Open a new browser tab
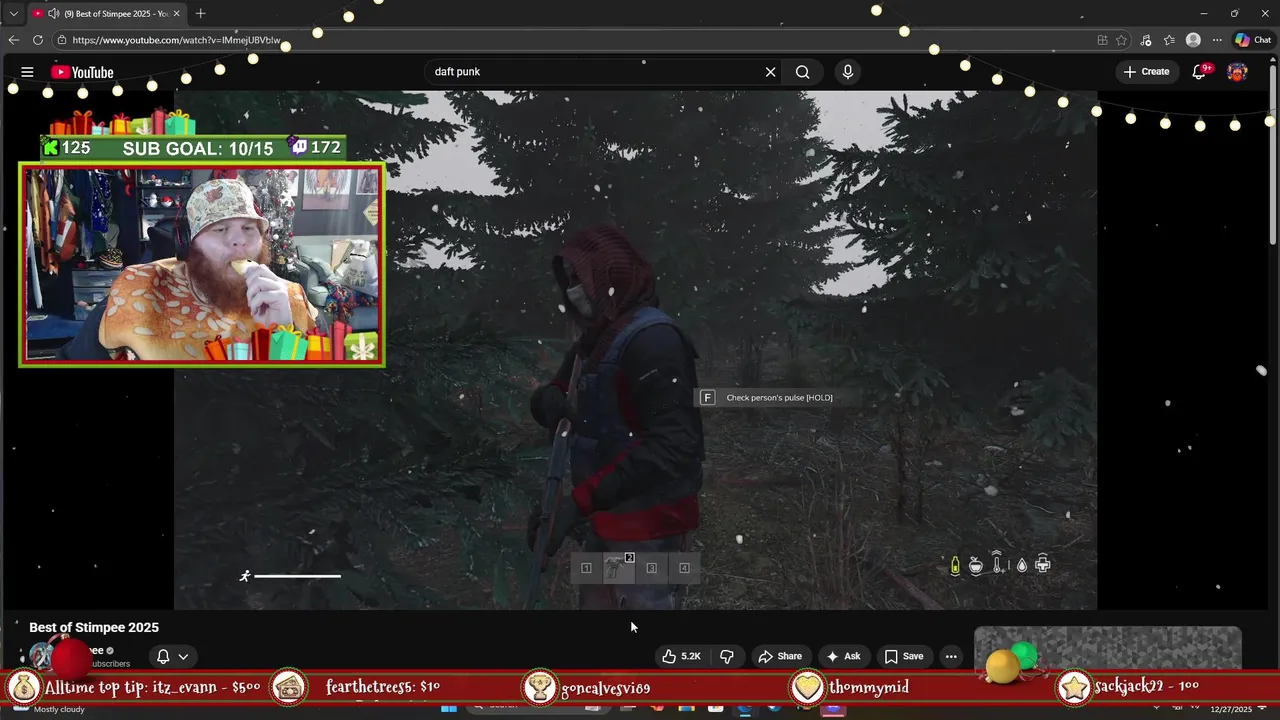This screenshot has height=720, width=1280. click(x=200, y=14)
